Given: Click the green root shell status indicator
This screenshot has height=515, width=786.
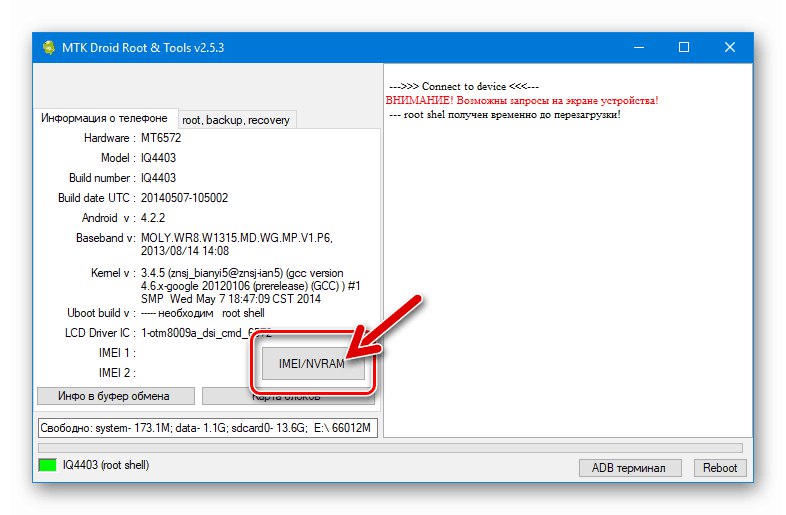Looking at the screenshot, I should coord(48,465).
